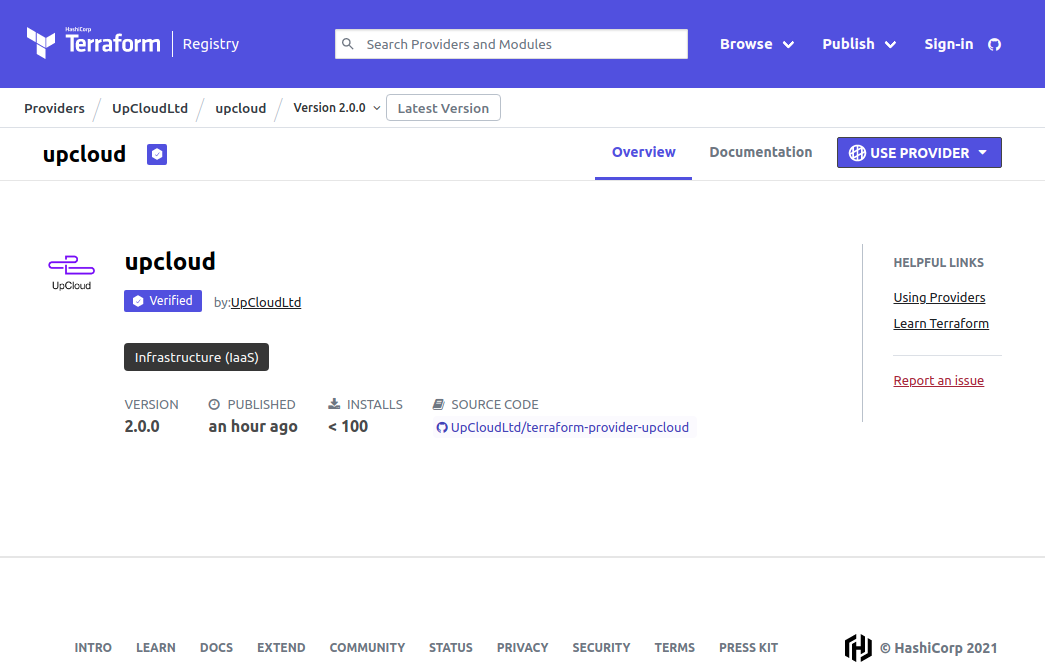Click the Terraform logo in header
The height and width of the screenshot is (671, 1045).
pos(93,43)
